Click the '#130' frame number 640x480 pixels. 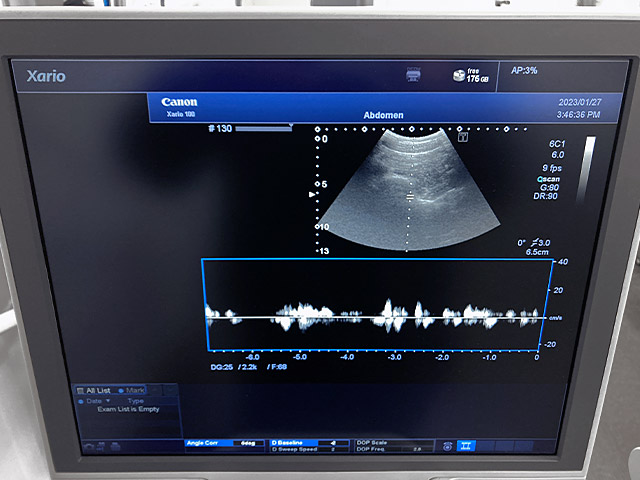[x=220, y=129]
